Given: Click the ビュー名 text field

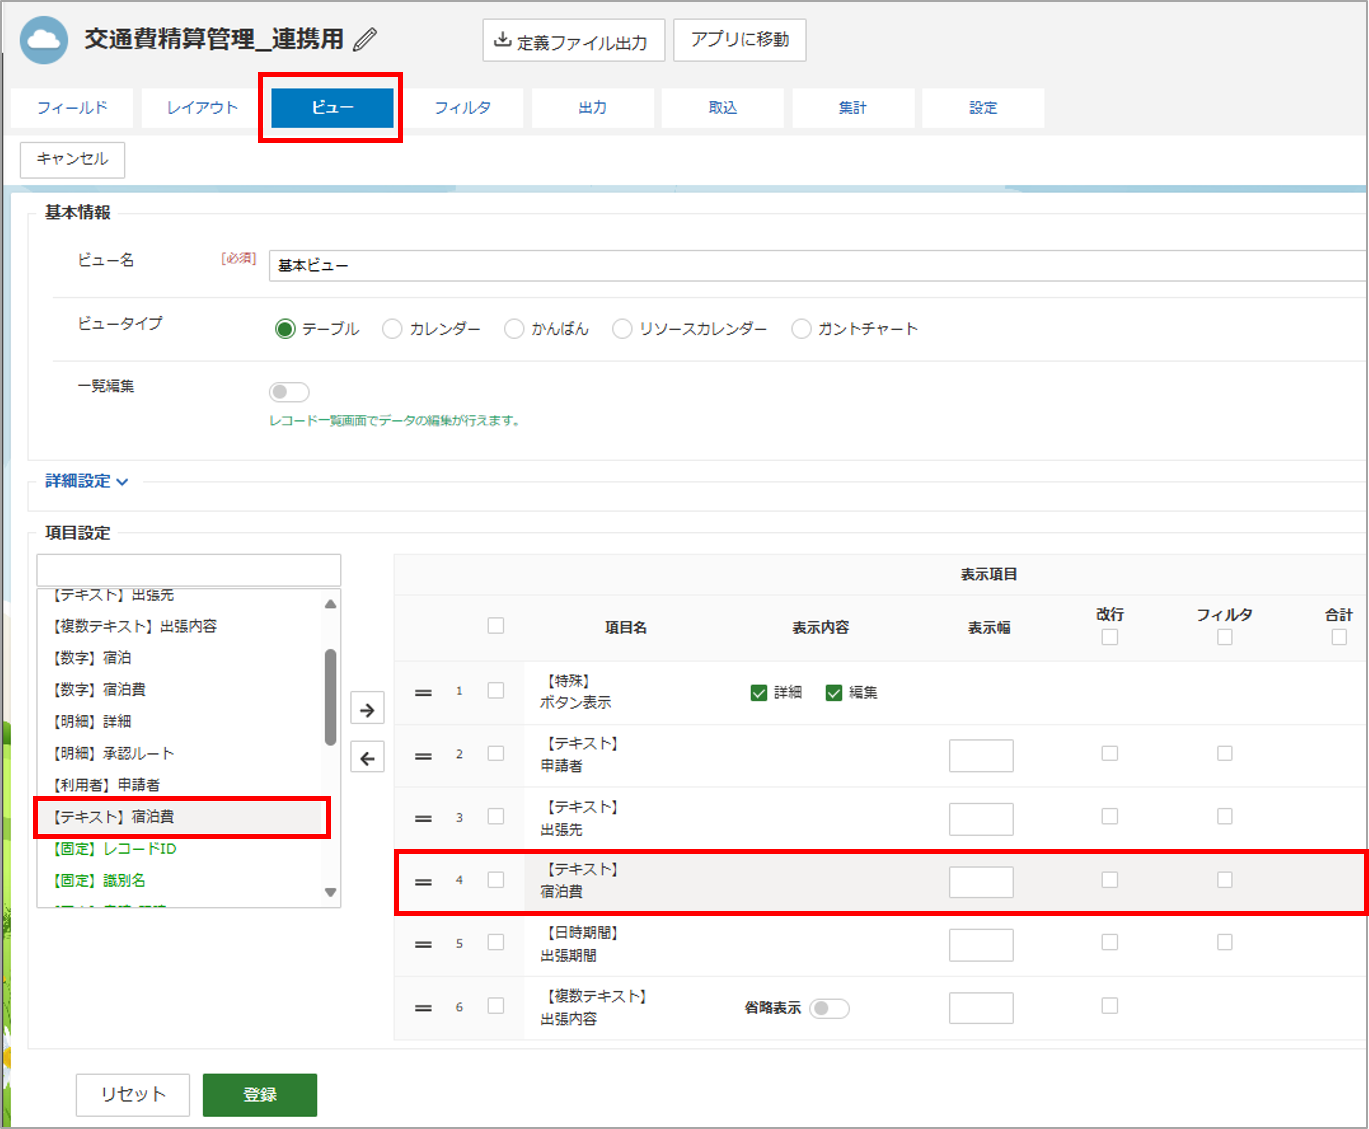Looking at the screenshot, I should [x=818, y=266].
